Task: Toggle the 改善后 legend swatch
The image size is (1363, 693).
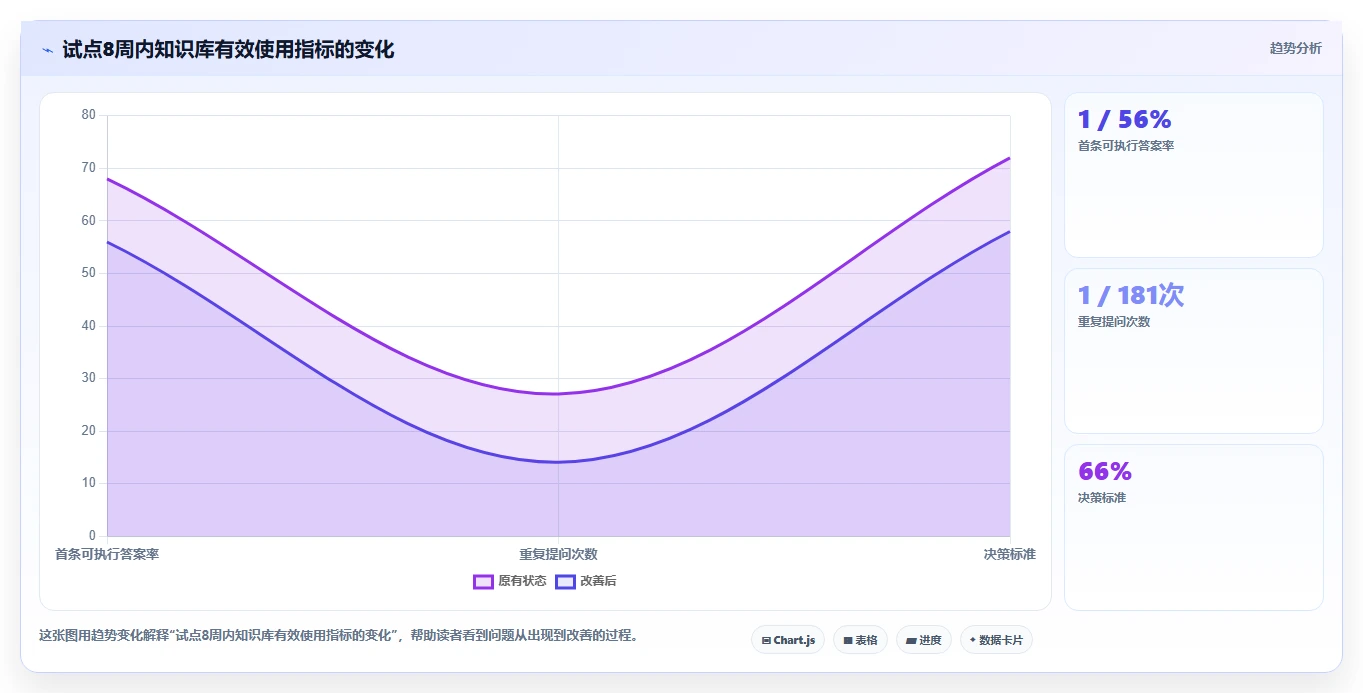Action: click(565, 581)
